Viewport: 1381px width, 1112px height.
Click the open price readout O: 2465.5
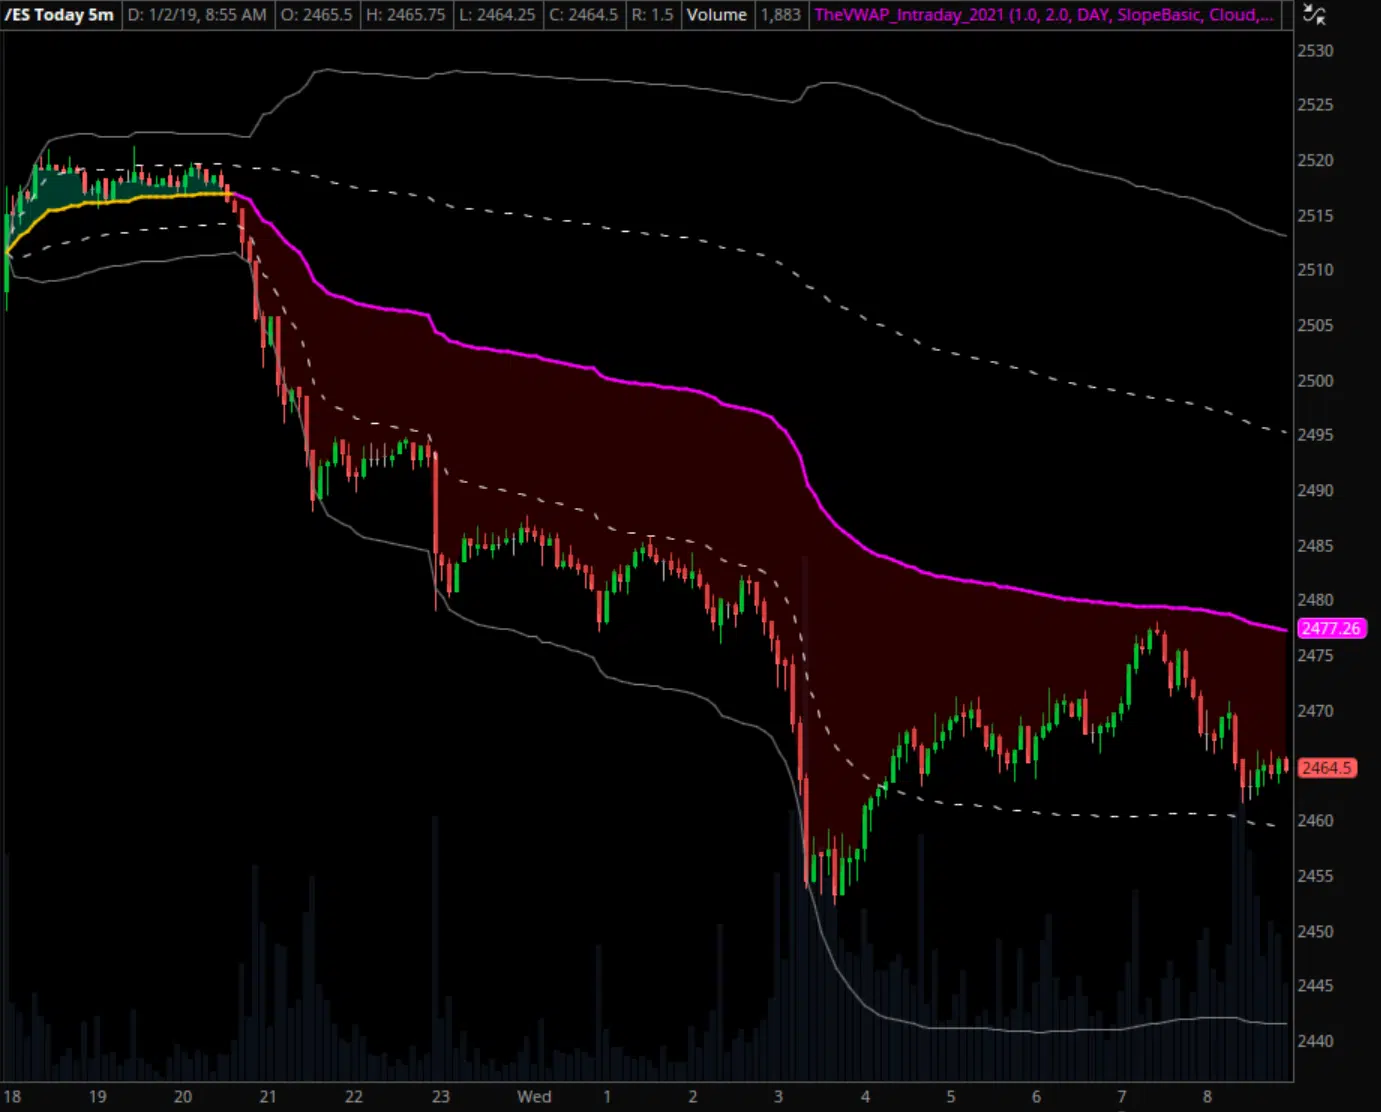pos(316,15)
